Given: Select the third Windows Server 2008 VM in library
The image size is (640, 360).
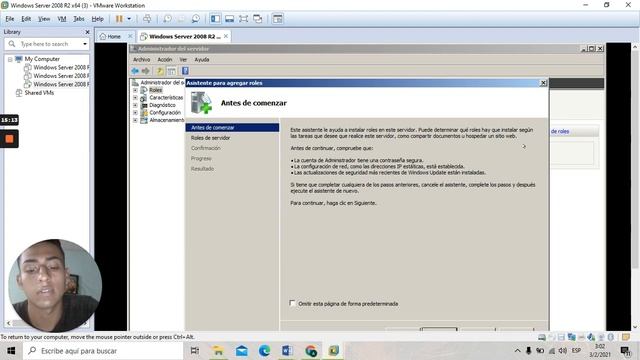Looking at the screenshot, I should coord(61,84).
